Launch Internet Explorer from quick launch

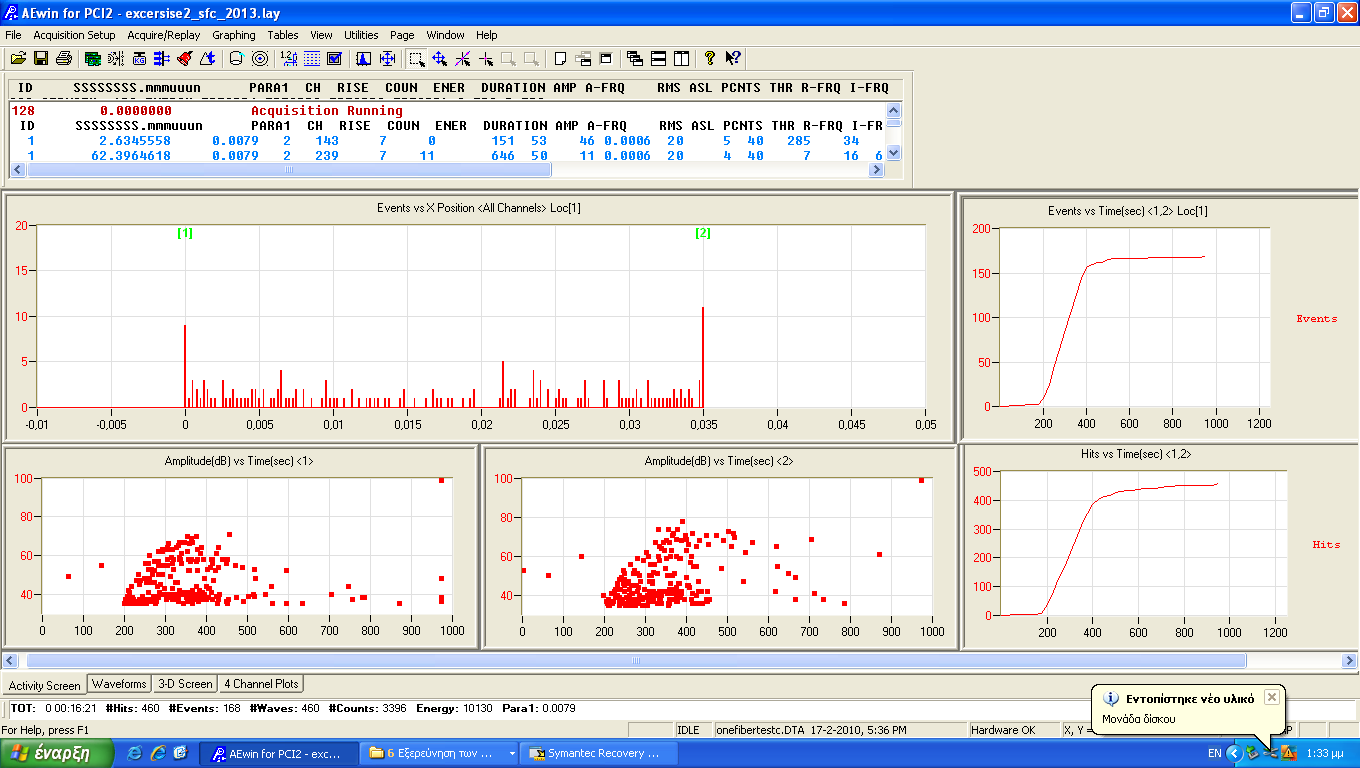134,753
